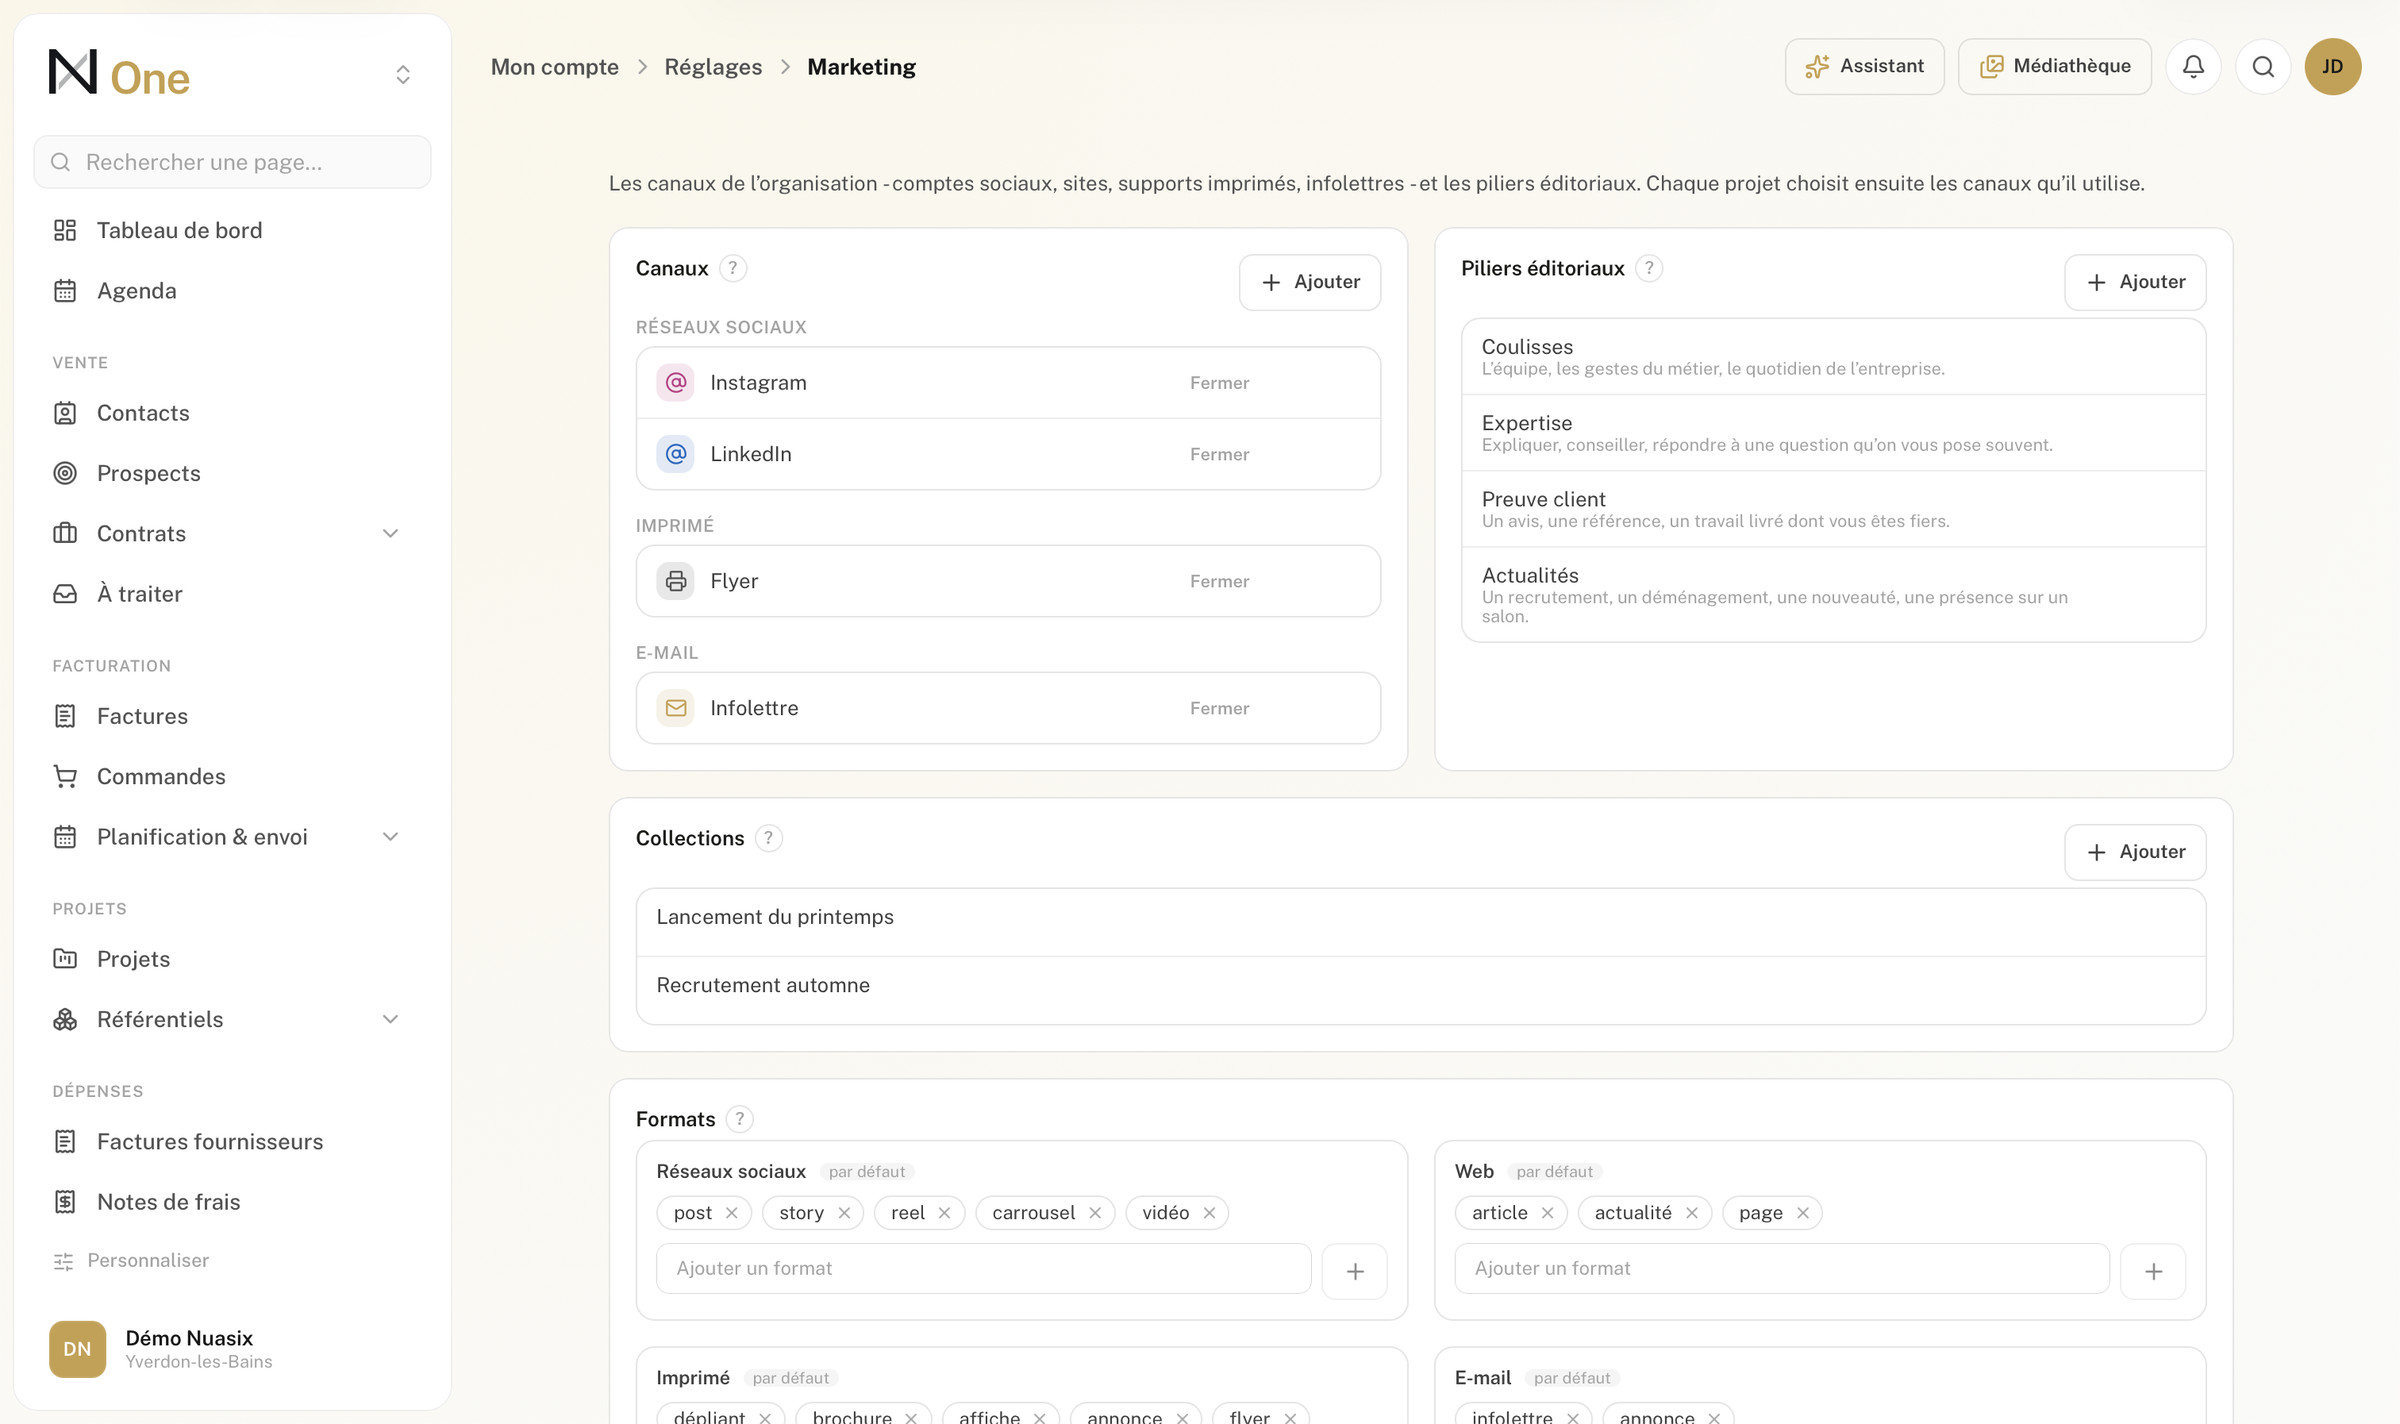Expand Planification & envoi chevron

coord(391,837)
